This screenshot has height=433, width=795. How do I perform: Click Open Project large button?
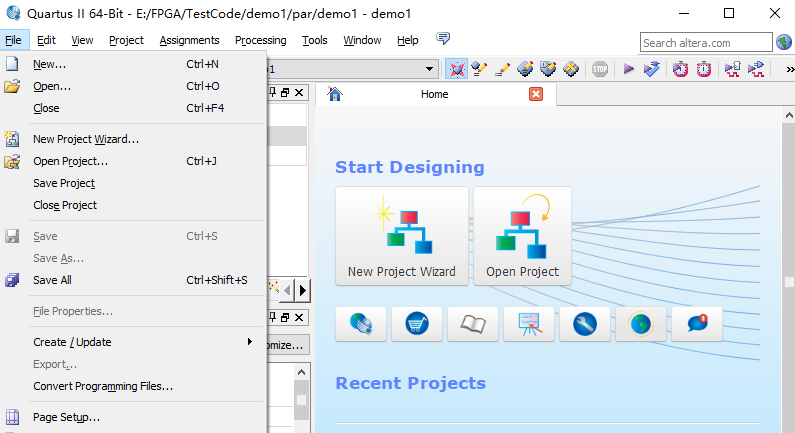click(522, 236)
